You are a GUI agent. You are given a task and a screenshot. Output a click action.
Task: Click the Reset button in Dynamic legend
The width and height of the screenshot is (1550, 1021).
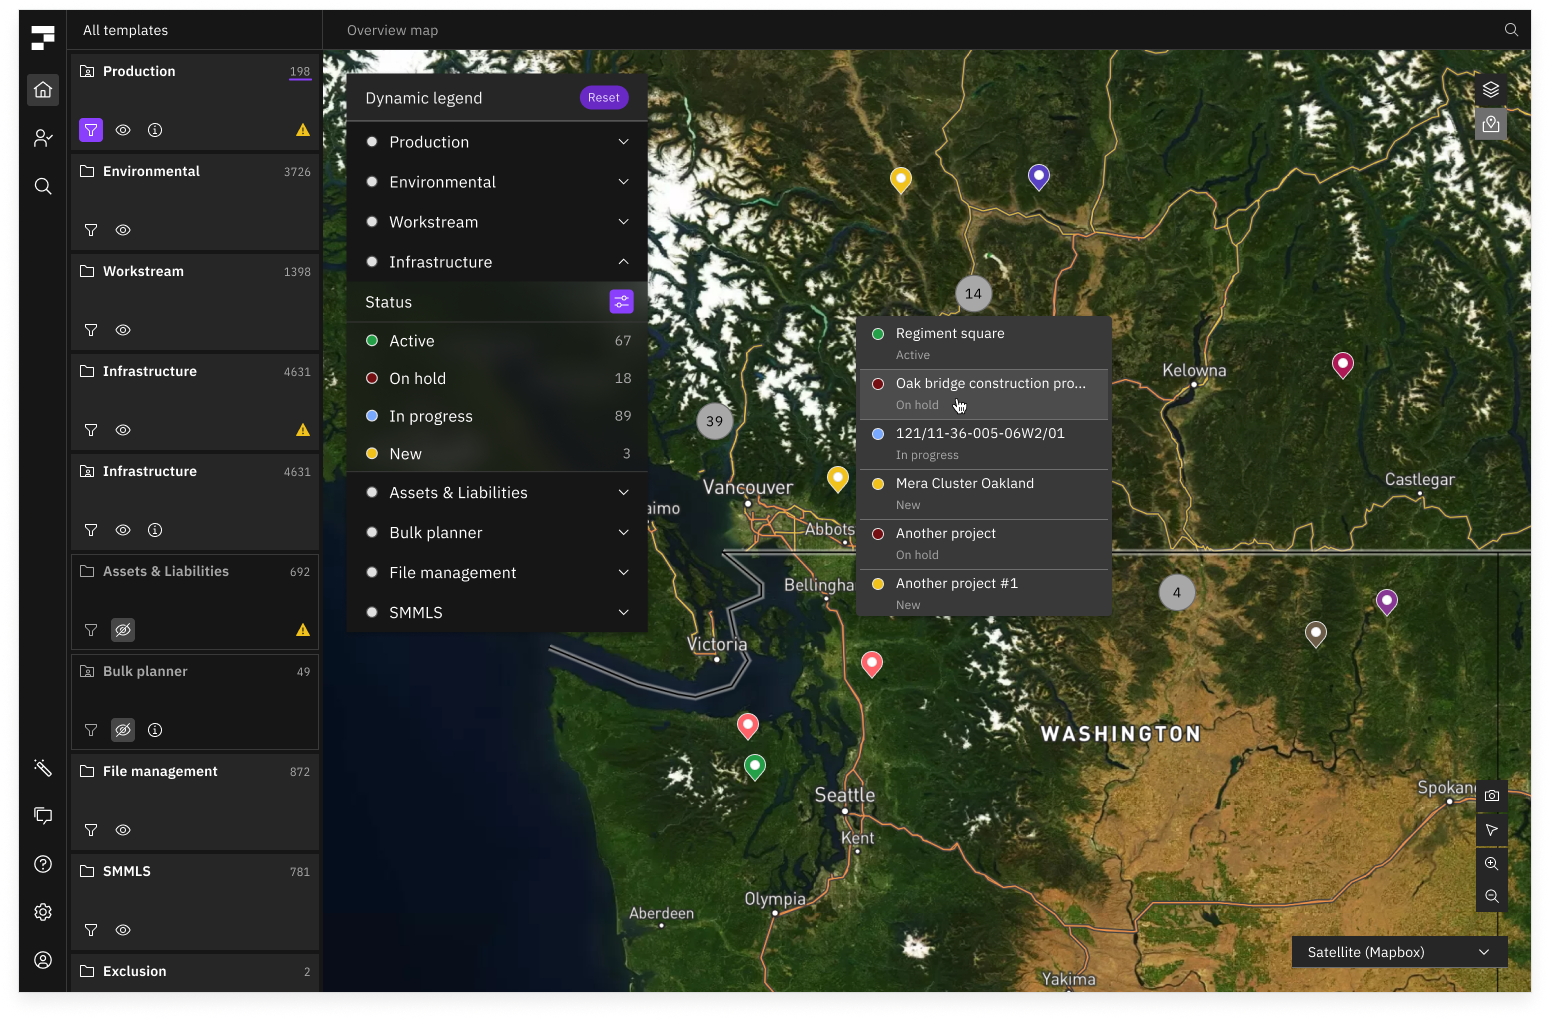pos(603,98)
